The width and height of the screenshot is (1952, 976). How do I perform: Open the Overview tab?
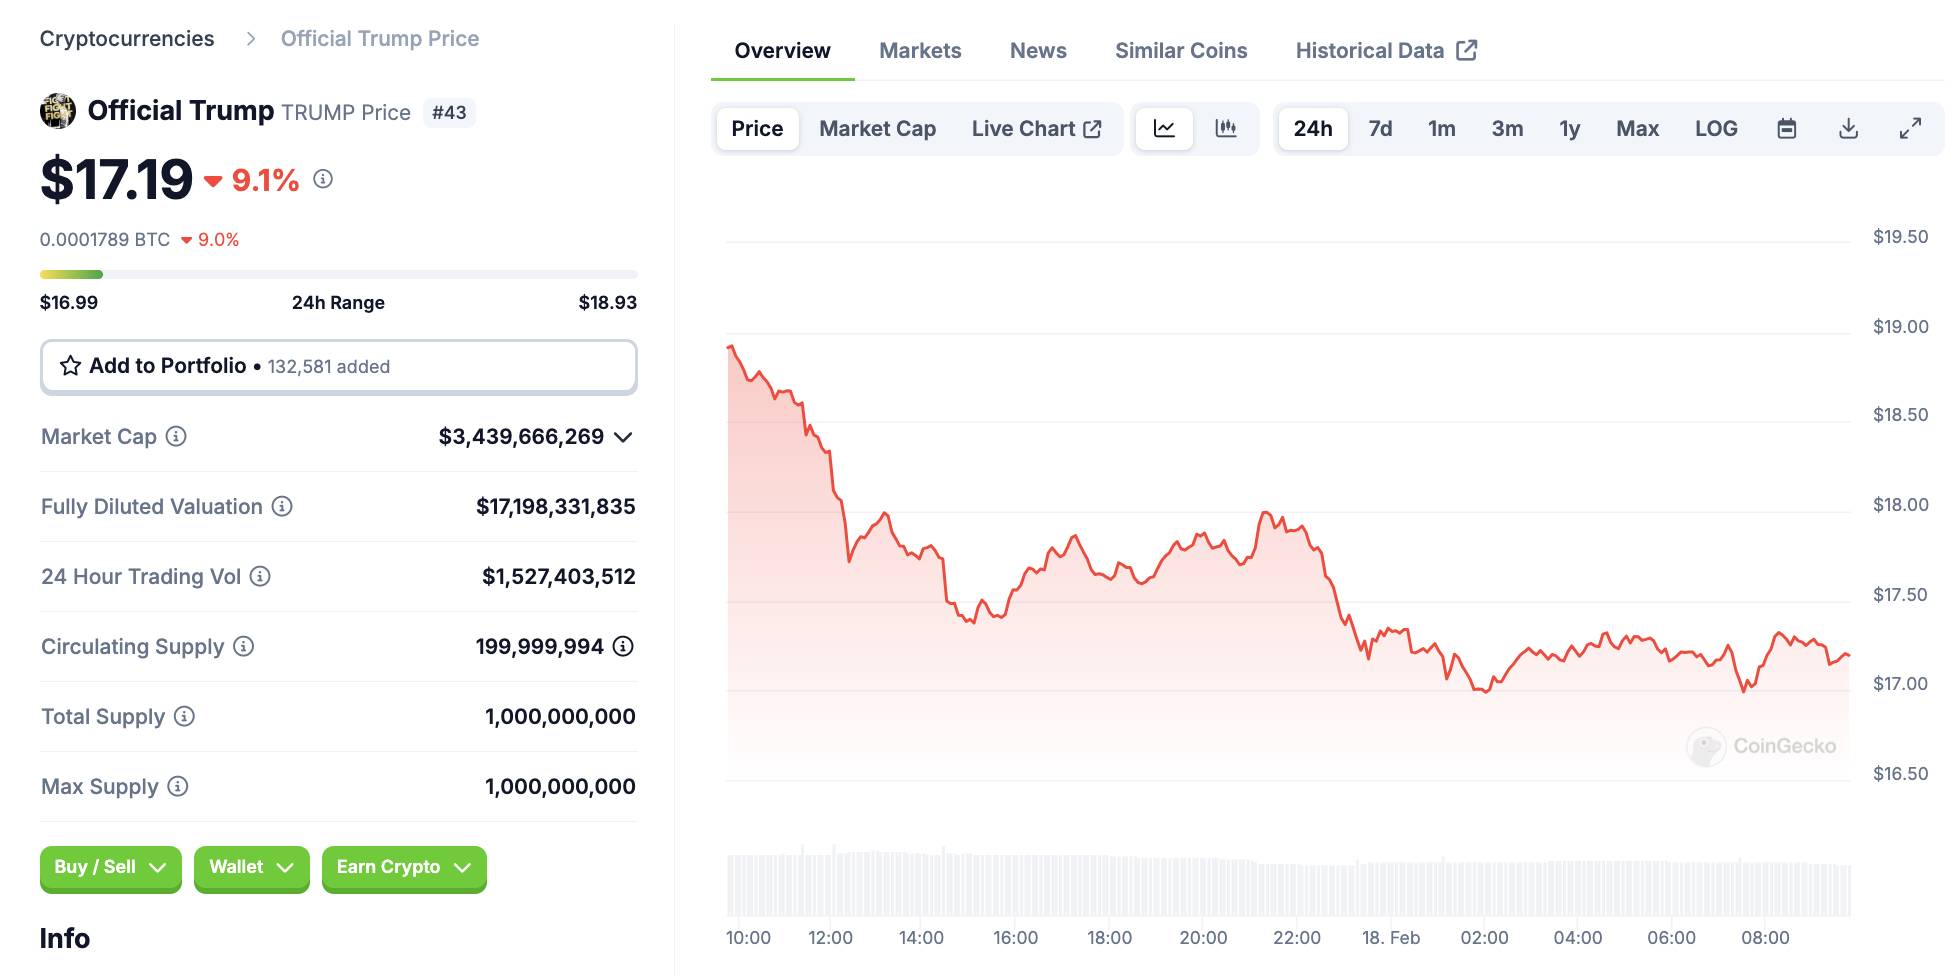coord(782,50)
